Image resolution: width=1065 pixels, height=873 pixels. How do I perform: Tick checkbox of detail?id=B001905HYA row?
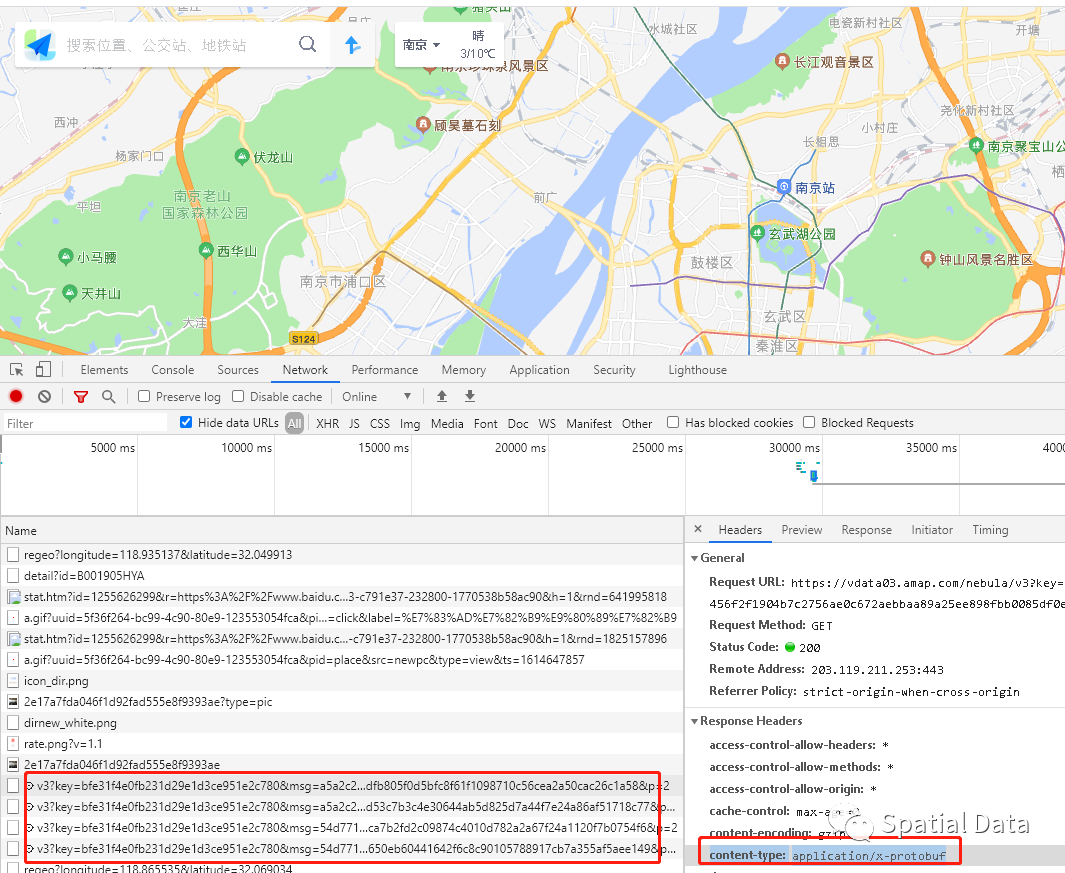tap(13, 575)
